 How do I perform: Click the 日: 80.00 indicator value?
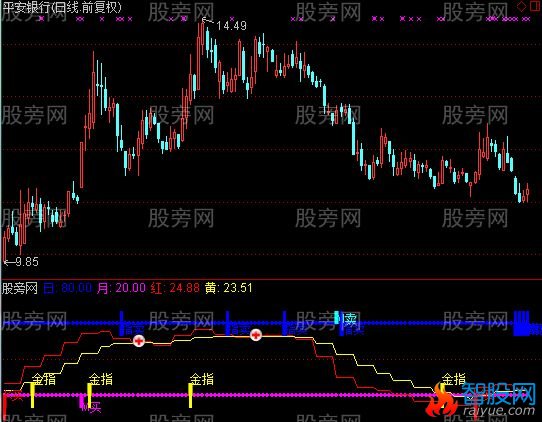tap(68, 288)
